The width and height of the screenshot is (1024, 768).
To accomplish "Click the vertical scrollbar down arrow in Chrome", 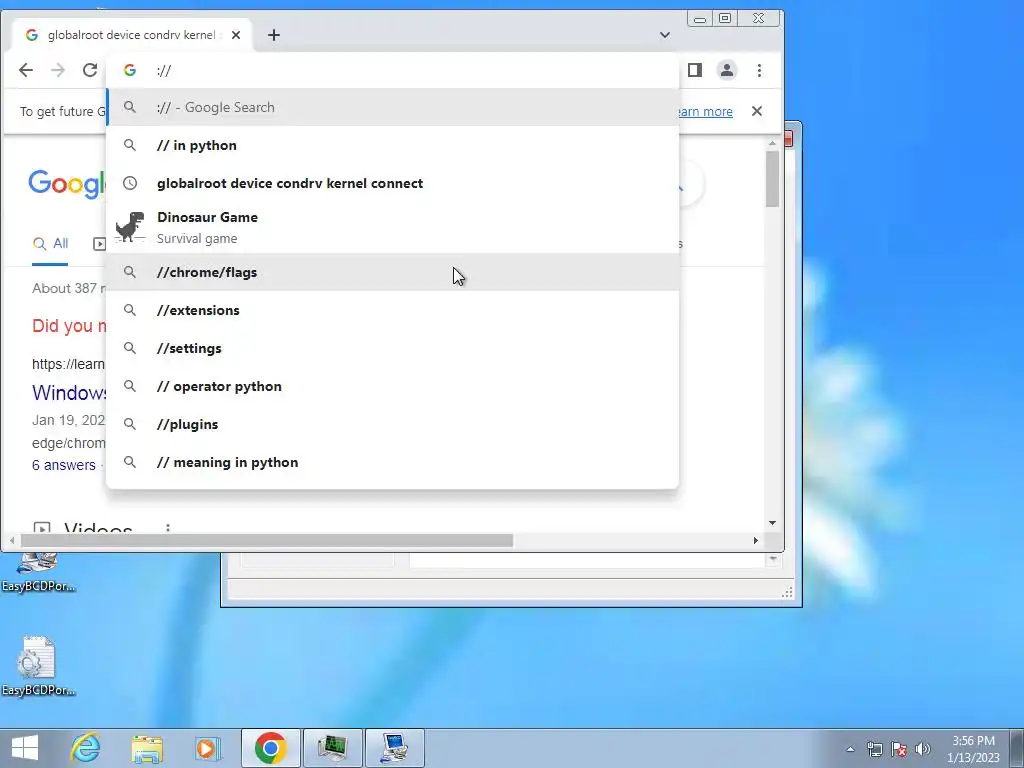I will (x=773, y=523).
